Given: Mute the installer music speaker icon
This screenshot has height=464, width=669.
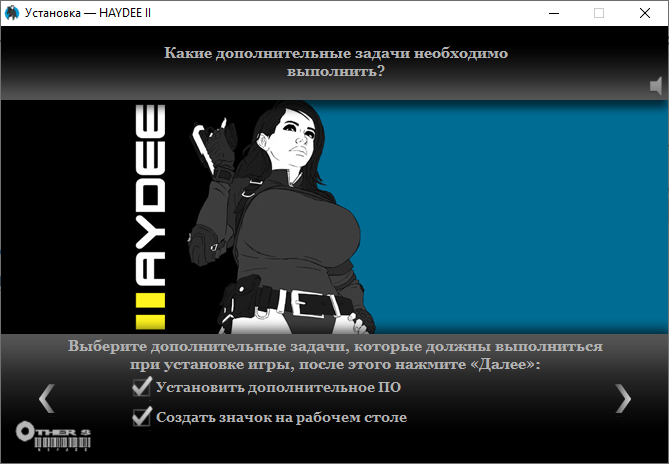Looking at the screenshot, I should point(656,86).
